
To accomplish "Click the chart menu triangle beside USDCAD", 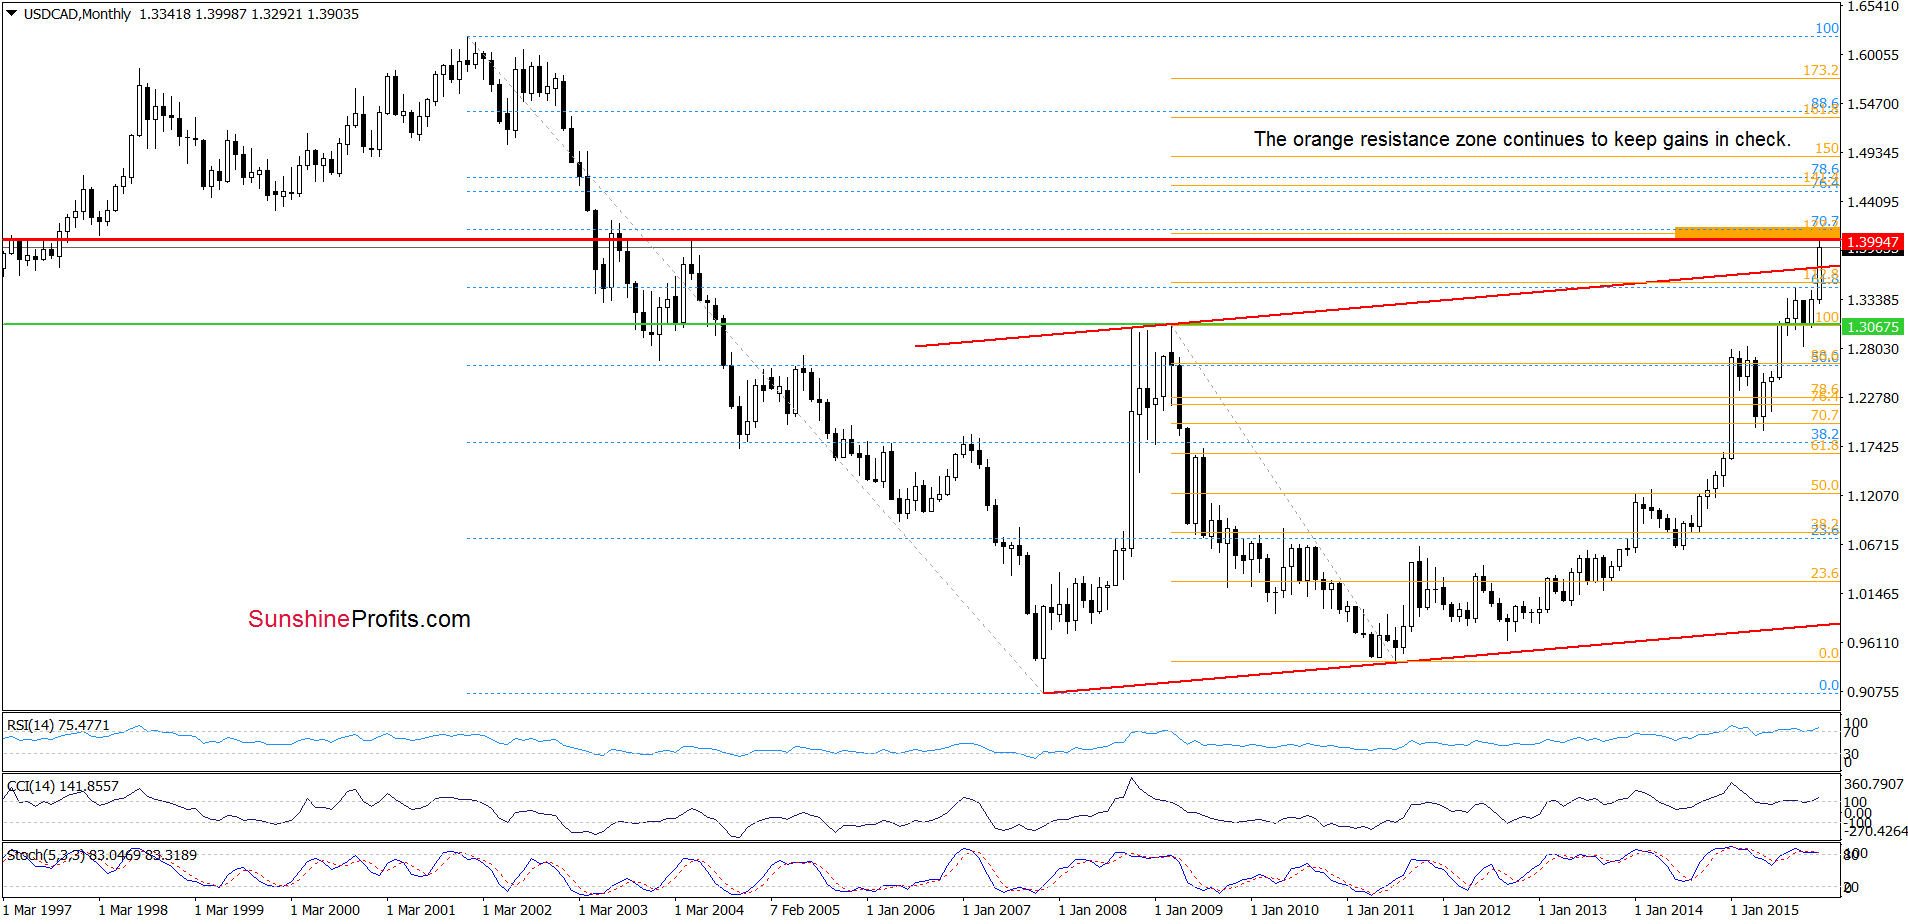I will tap(12, 14).
